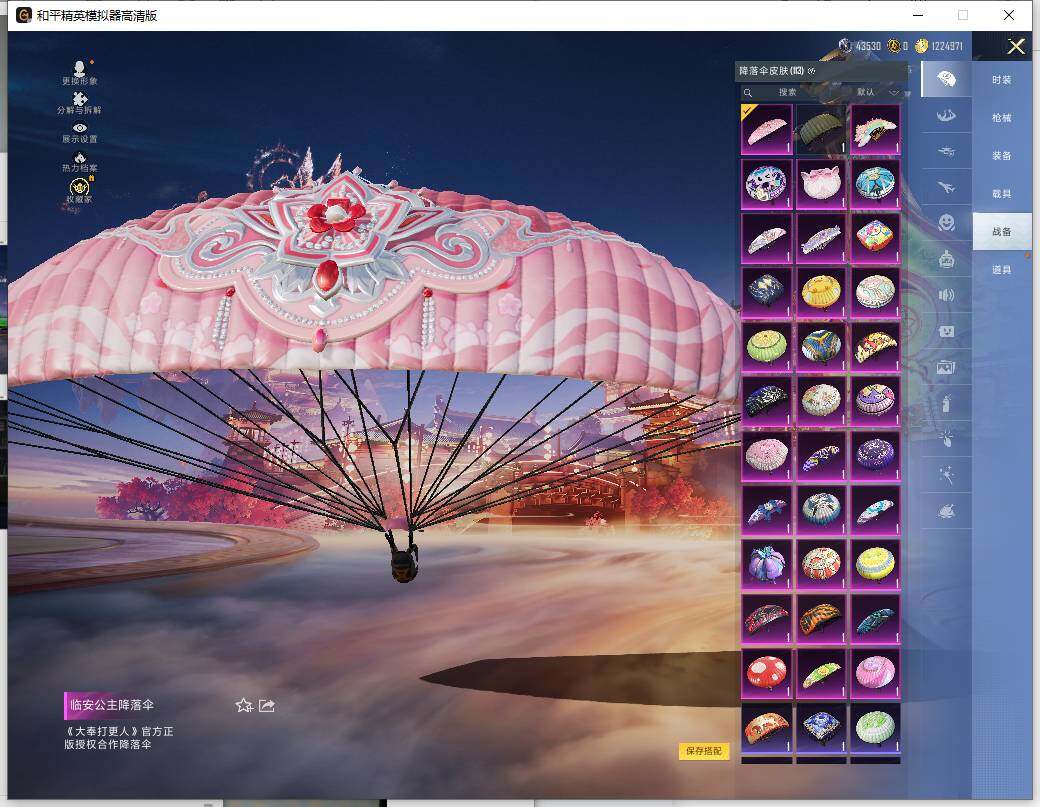1040x807 pixels.
Task: Click the 分解与拆解 puzzle icon
Action: (79, 98)
